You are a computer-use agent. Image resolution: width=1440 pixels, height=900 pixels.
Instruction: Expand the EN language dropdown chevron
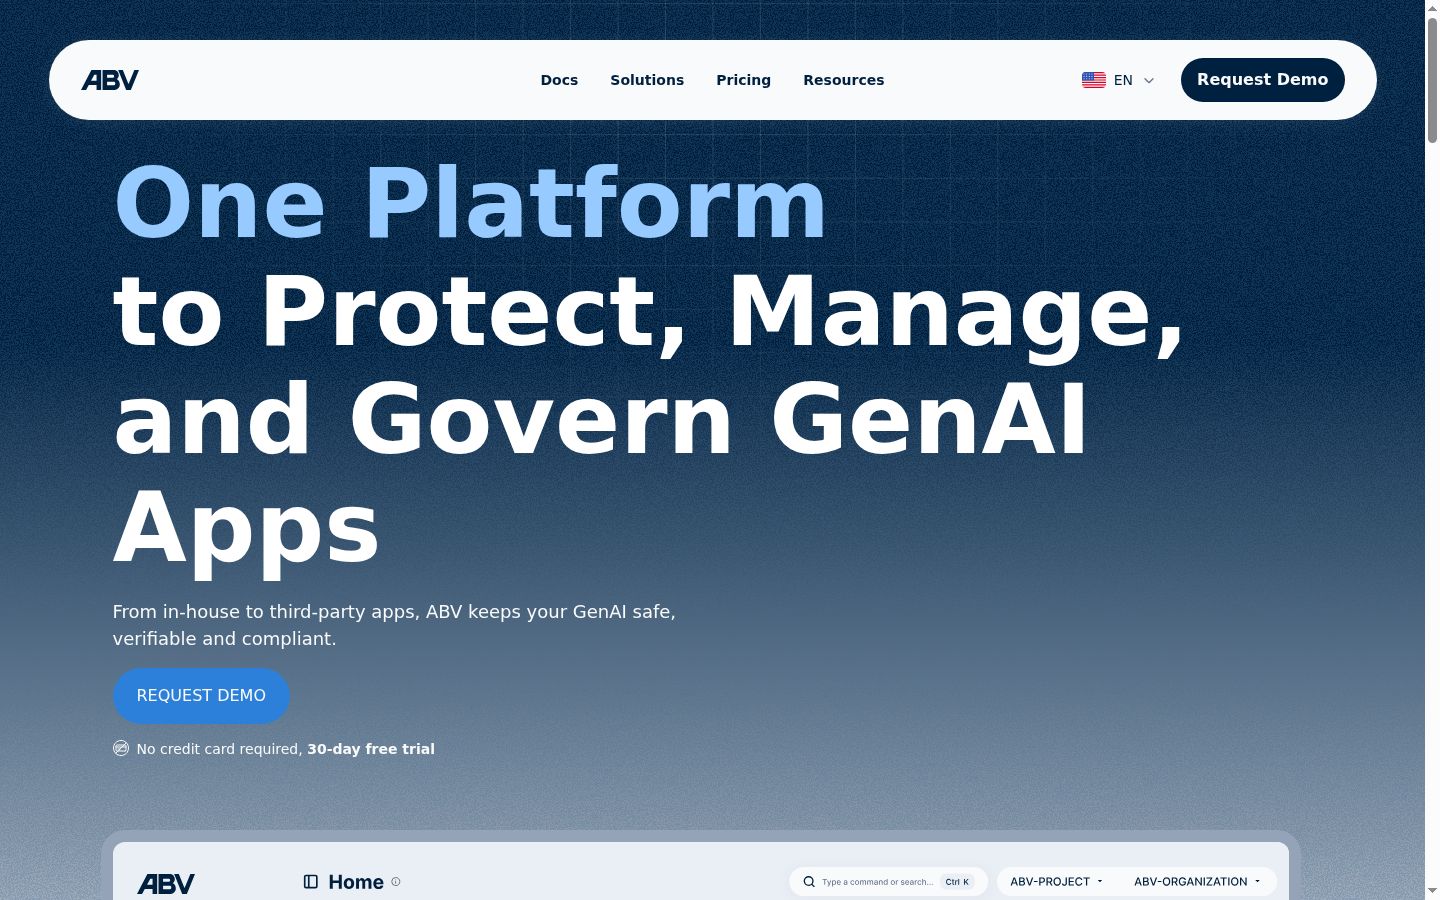point(1149,81)
